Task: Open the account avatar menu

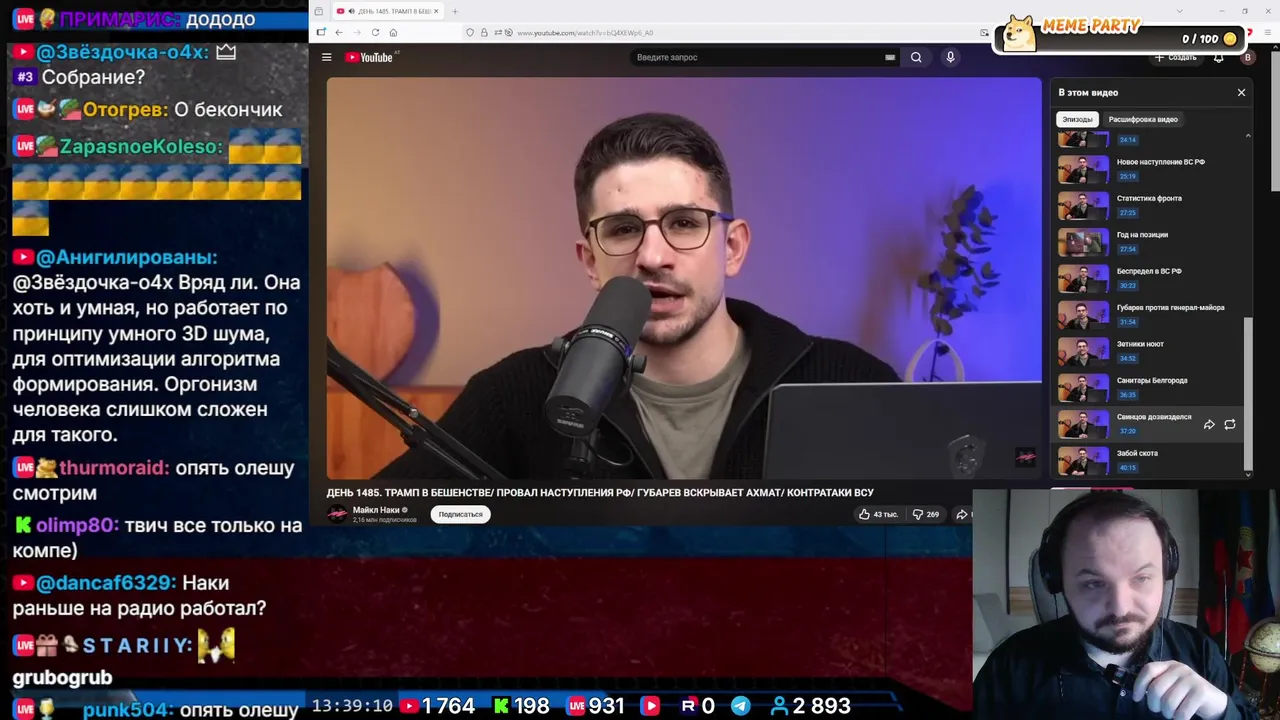Action: click(x=1247, y=57)
